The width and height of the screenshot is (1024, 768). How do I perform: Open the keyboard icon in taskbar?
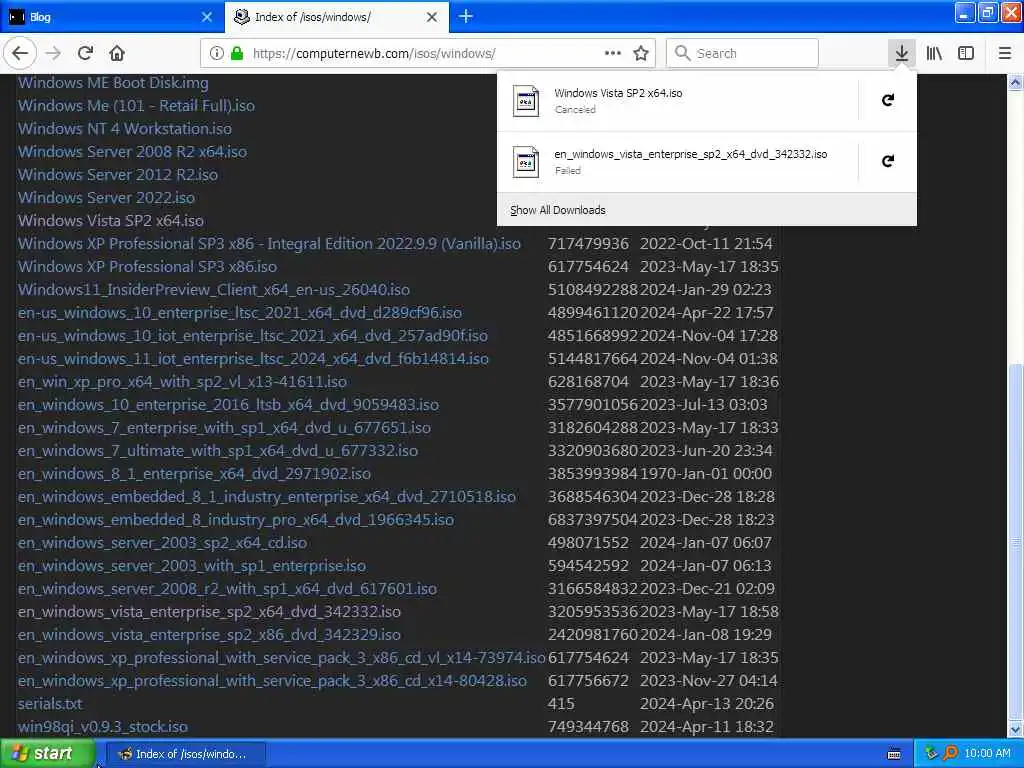pyautogui.click(x=894, y=754)
